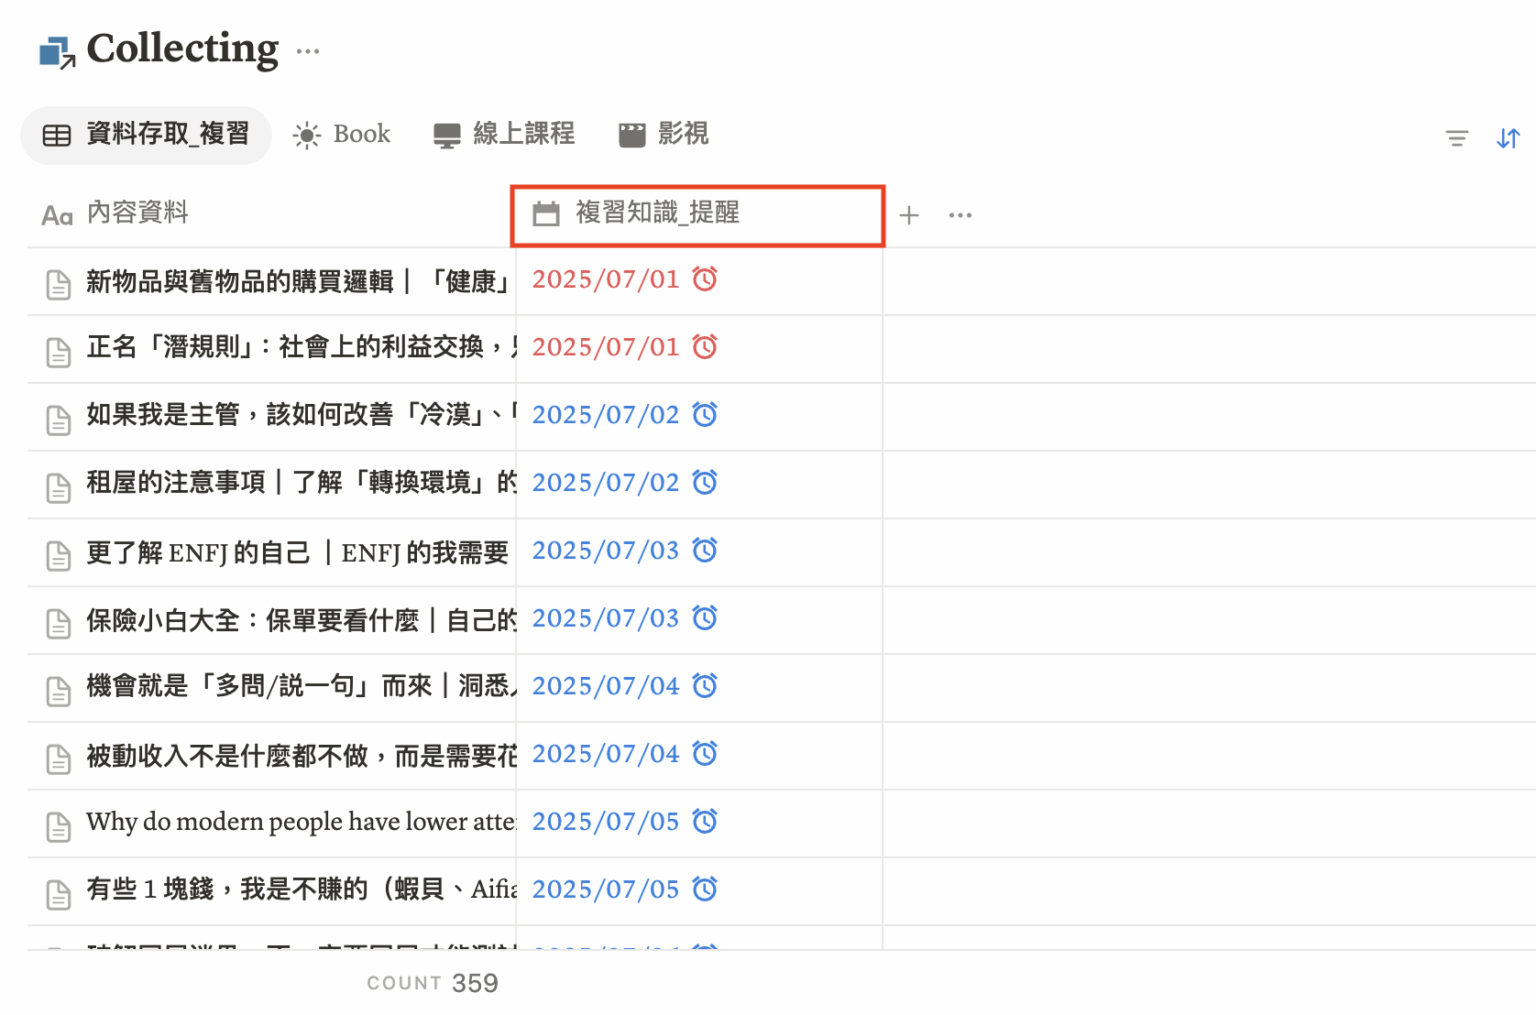This screenshot has height=1015, width=1536.
Task: Select the table icon beside 資料存取_複習
Action: (x=57, y=135)
